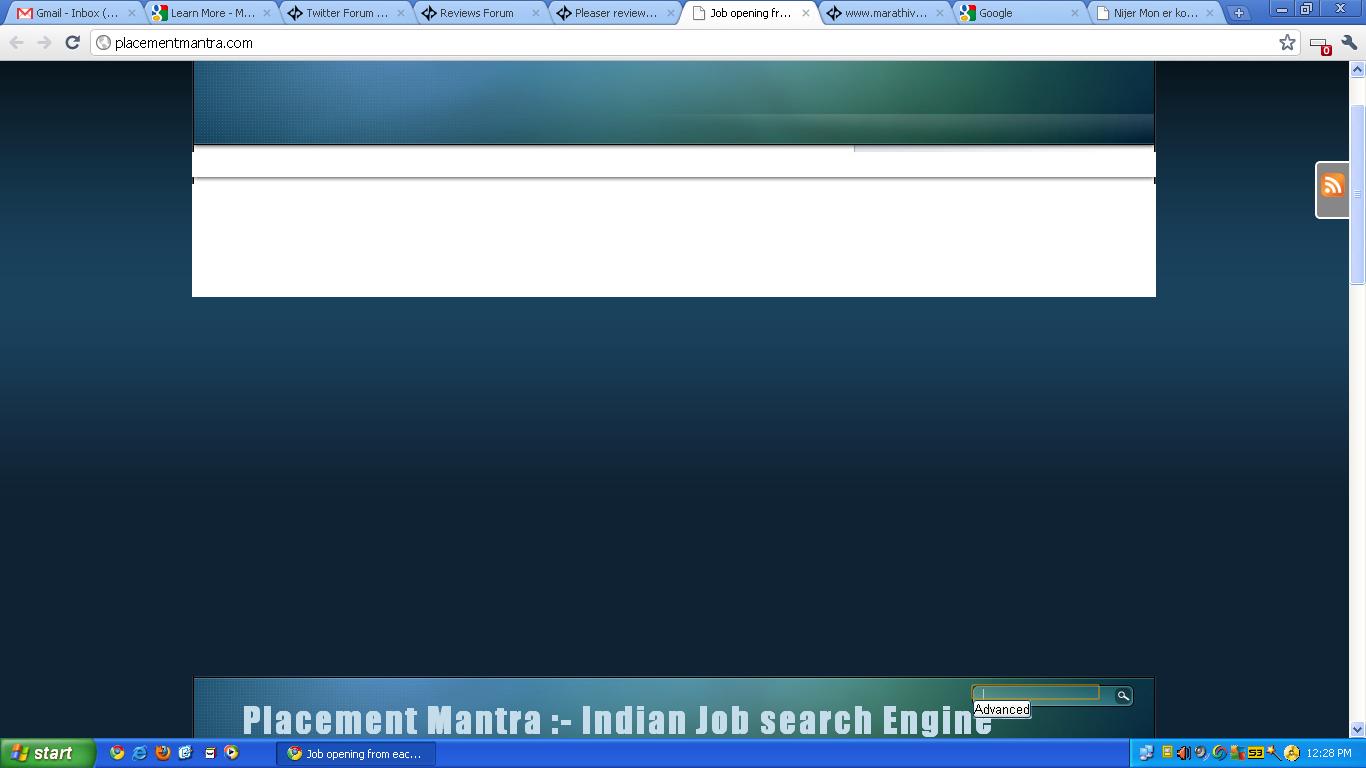Bookmark this page with the star
The width and height of the screenshot is (1366, 768).
click(1287, 42)
